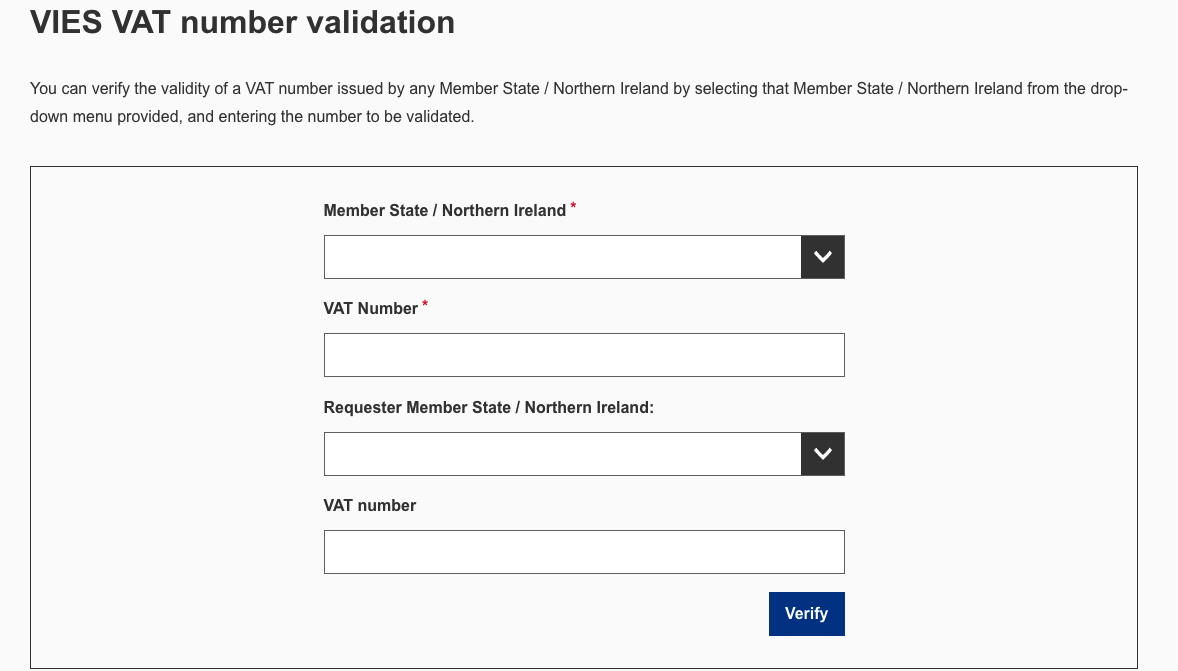Open the Requester Member State select box
Image resolution: width=1178 pixels, height=671 pixels.
(x=584, y=454)
